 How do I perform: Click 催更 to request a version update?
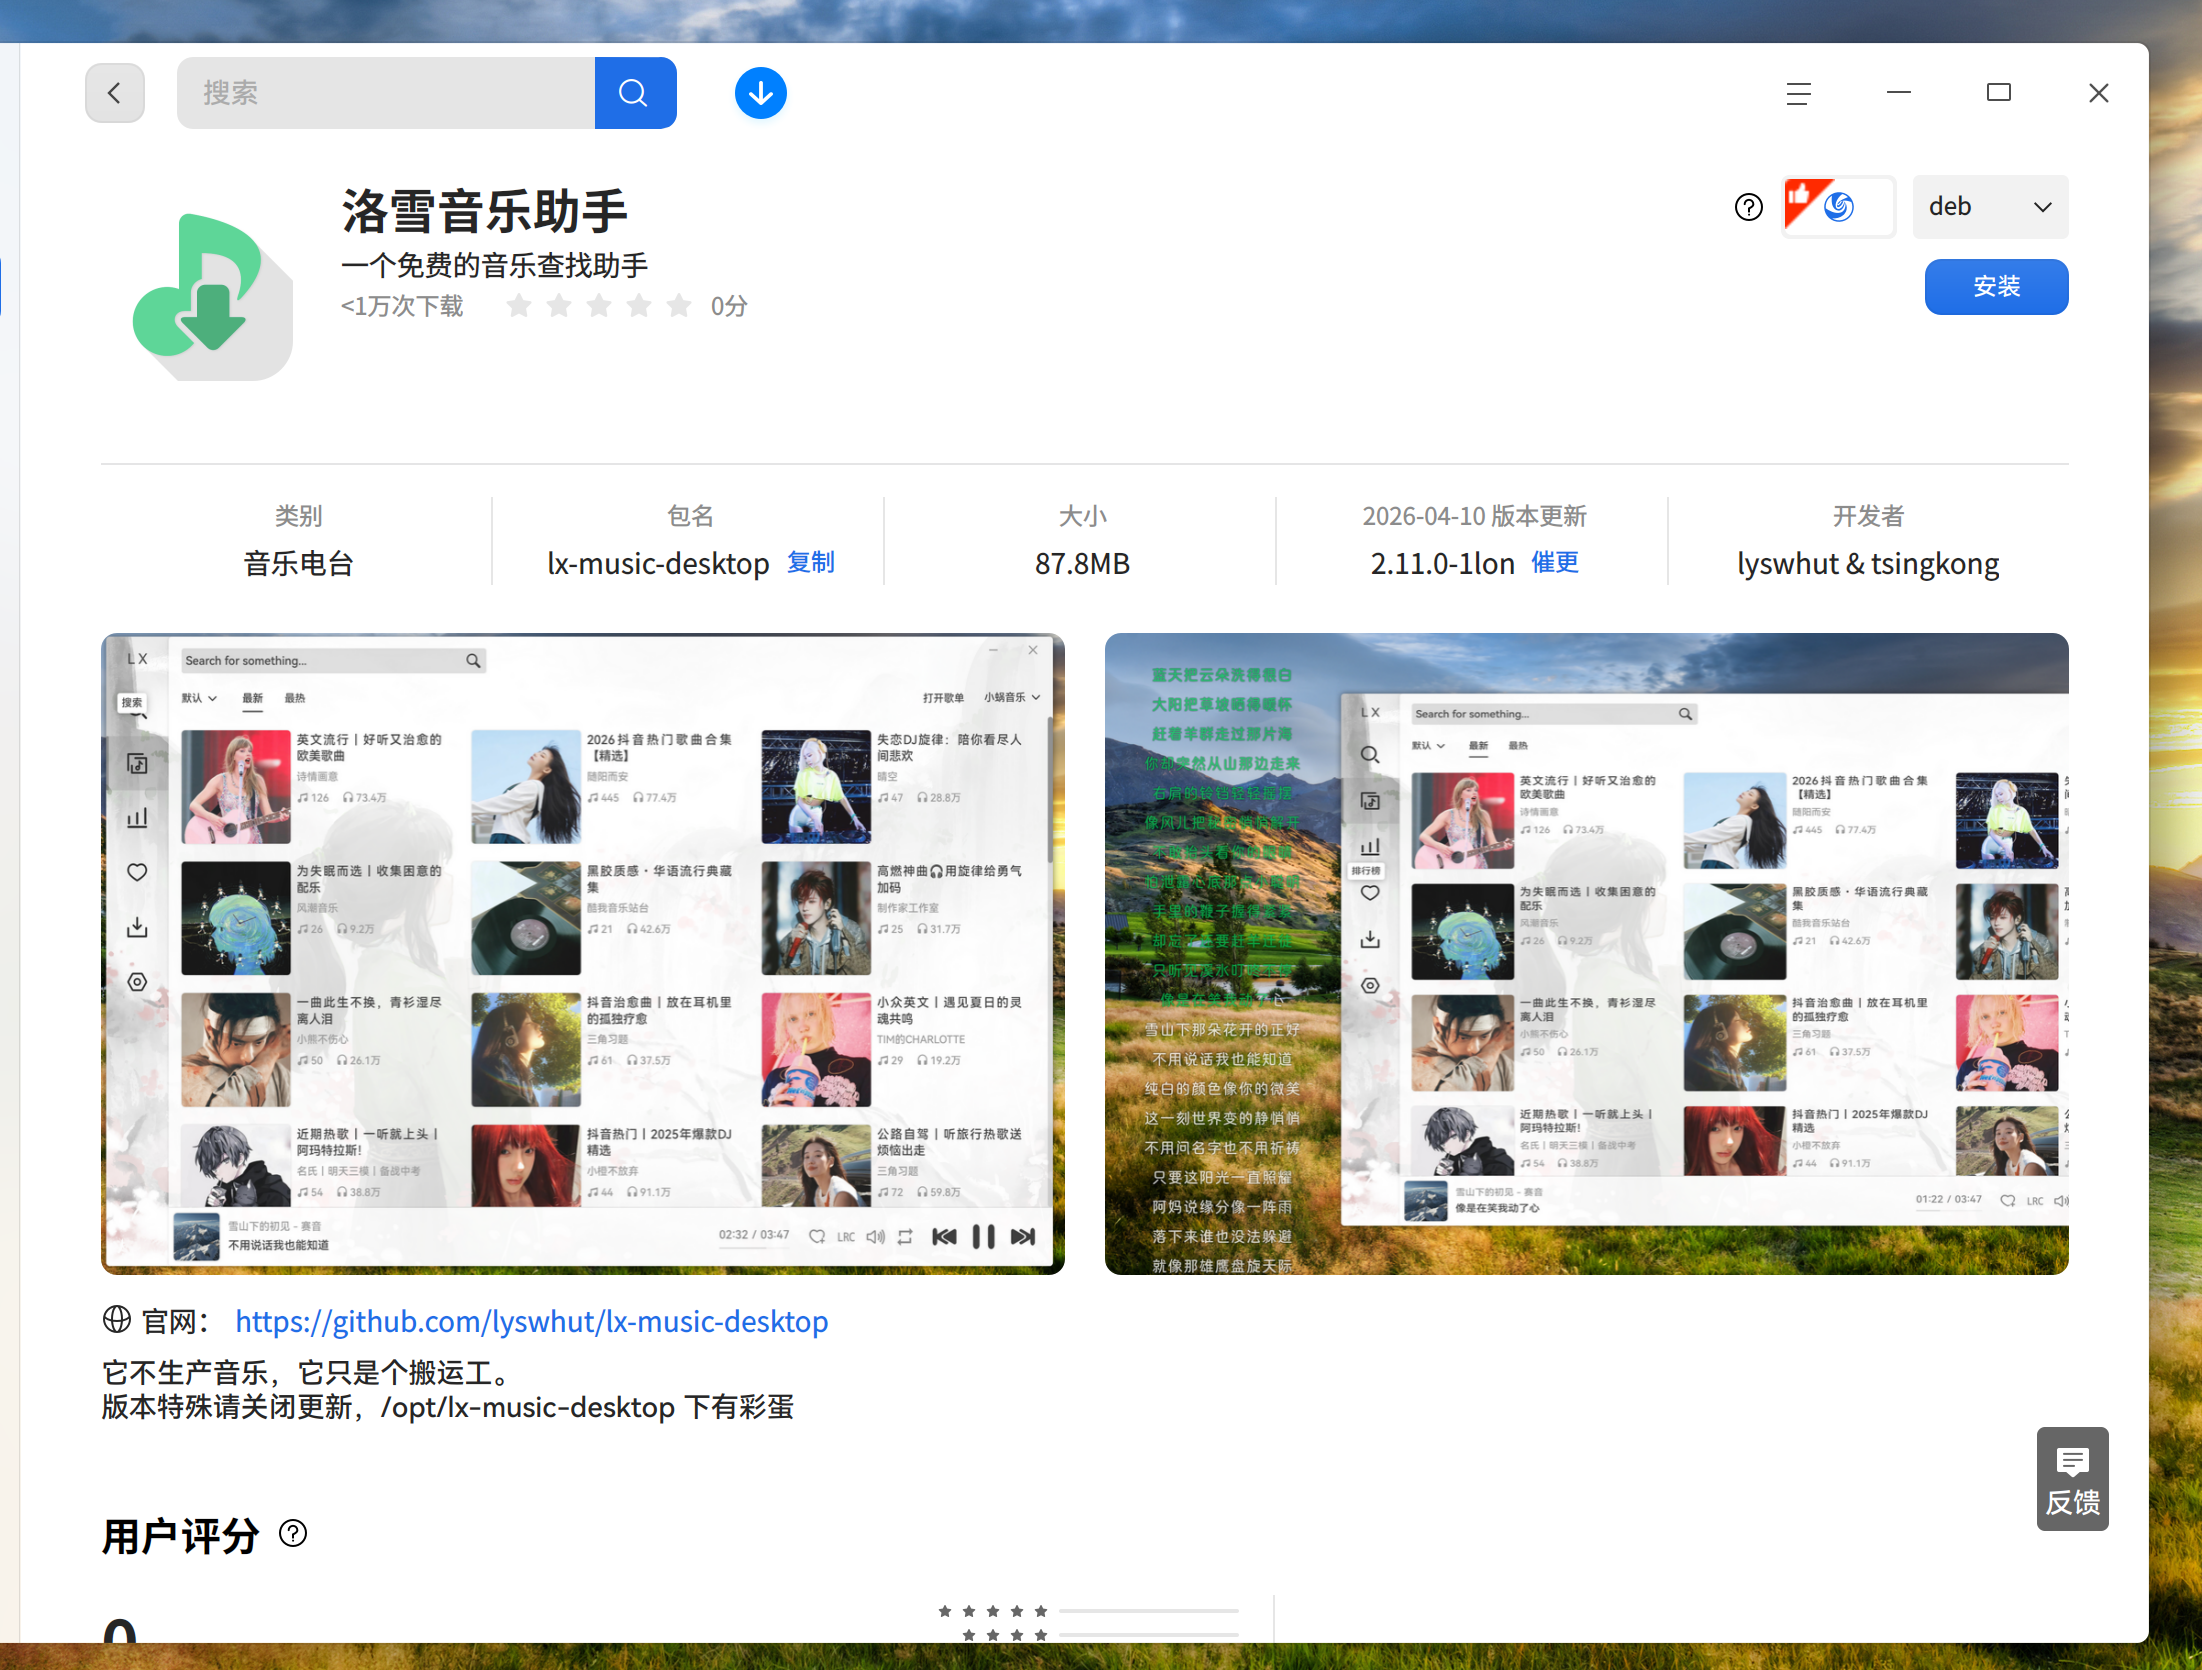[1554, 562]
